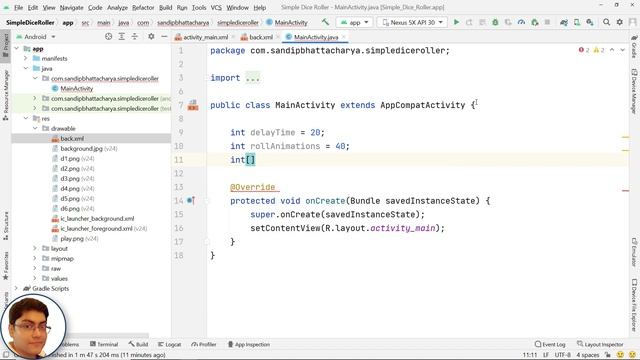Expand the values folder
The width and height of the screenshot is (640, 360).
(x=35, y=278)
